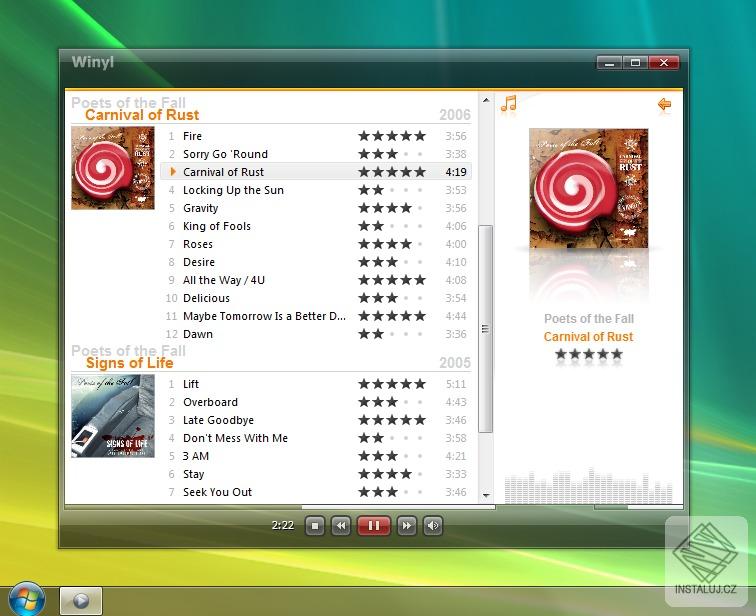This screenshot has width=756, height=616.
Task: Open the volume speaker control
Action: click(x=432, y=525)
